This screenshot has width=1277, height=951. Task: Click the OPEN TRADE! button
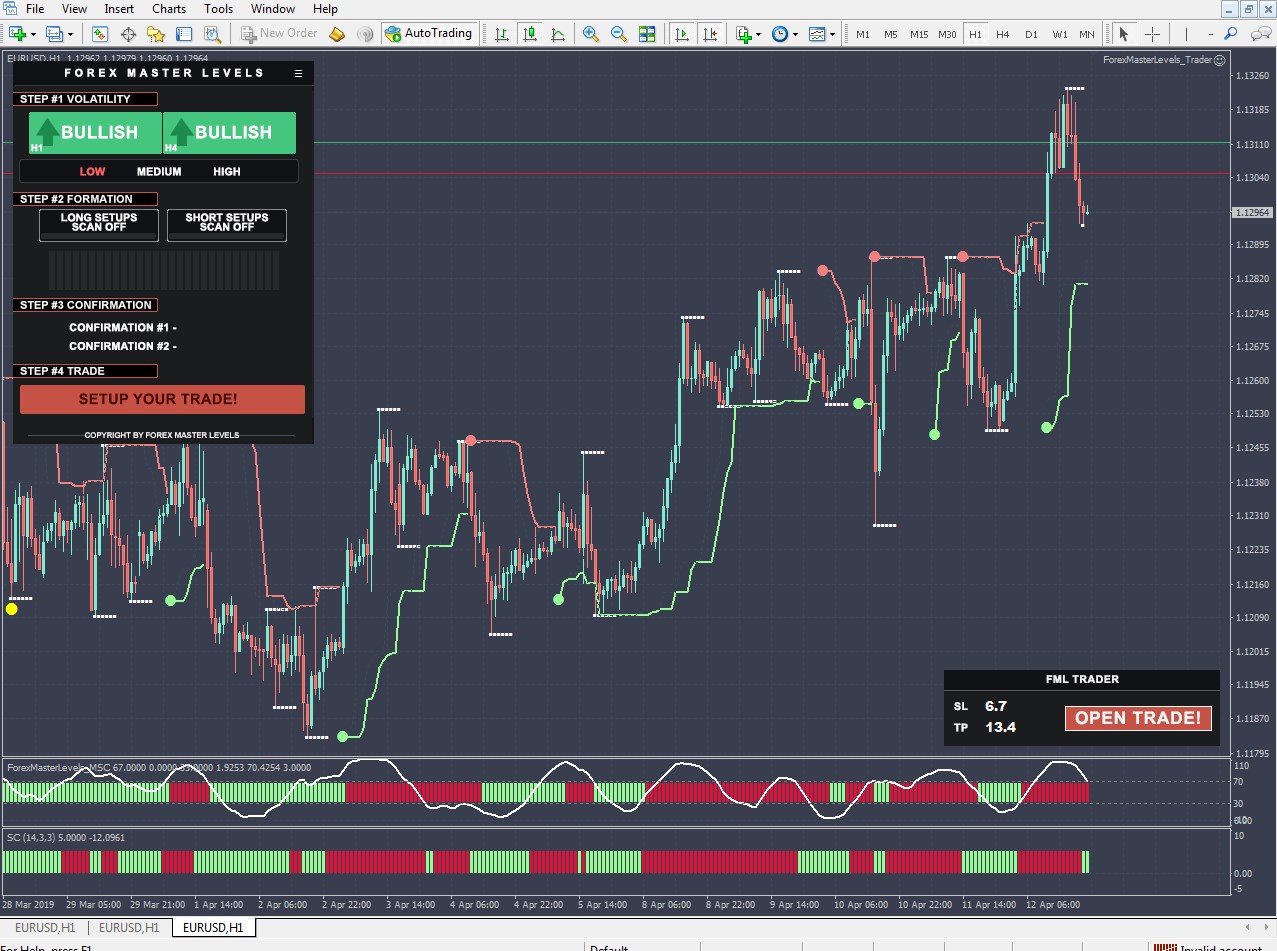coord(1138,718)
